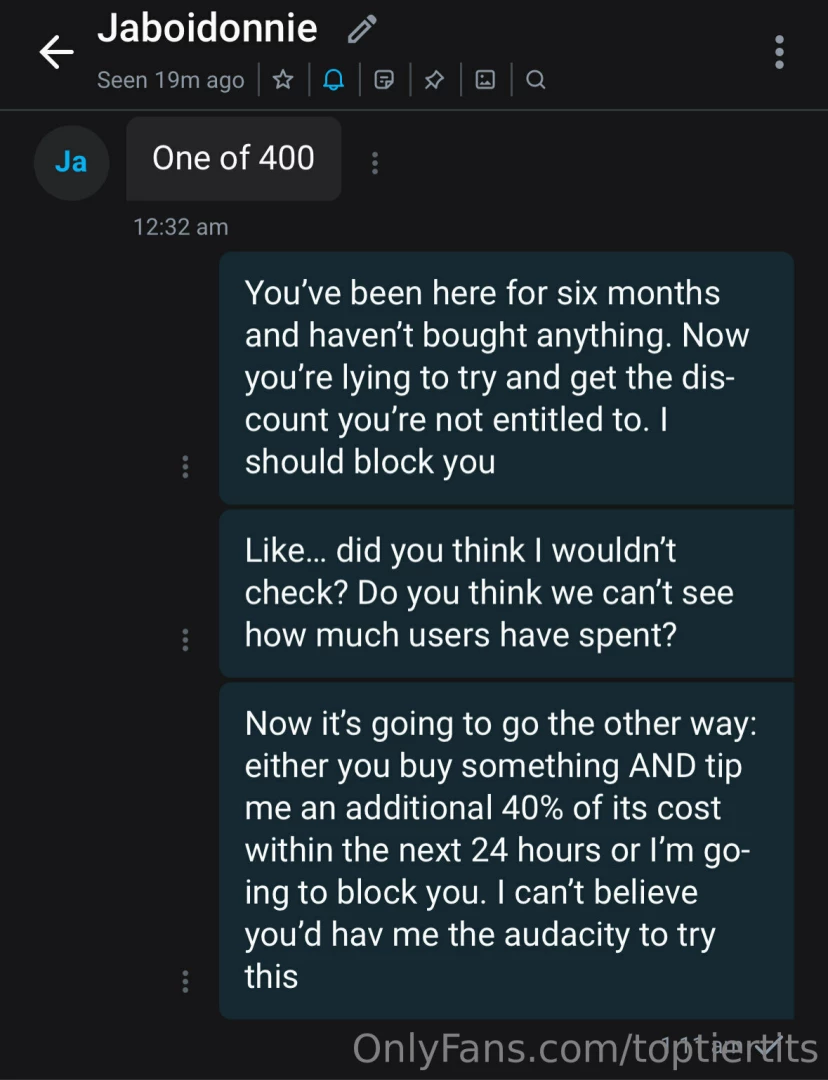Open options for "One of 400" message
Image resolution: width=828 pixels, height=1080 pixels.
tap(374, 162)
